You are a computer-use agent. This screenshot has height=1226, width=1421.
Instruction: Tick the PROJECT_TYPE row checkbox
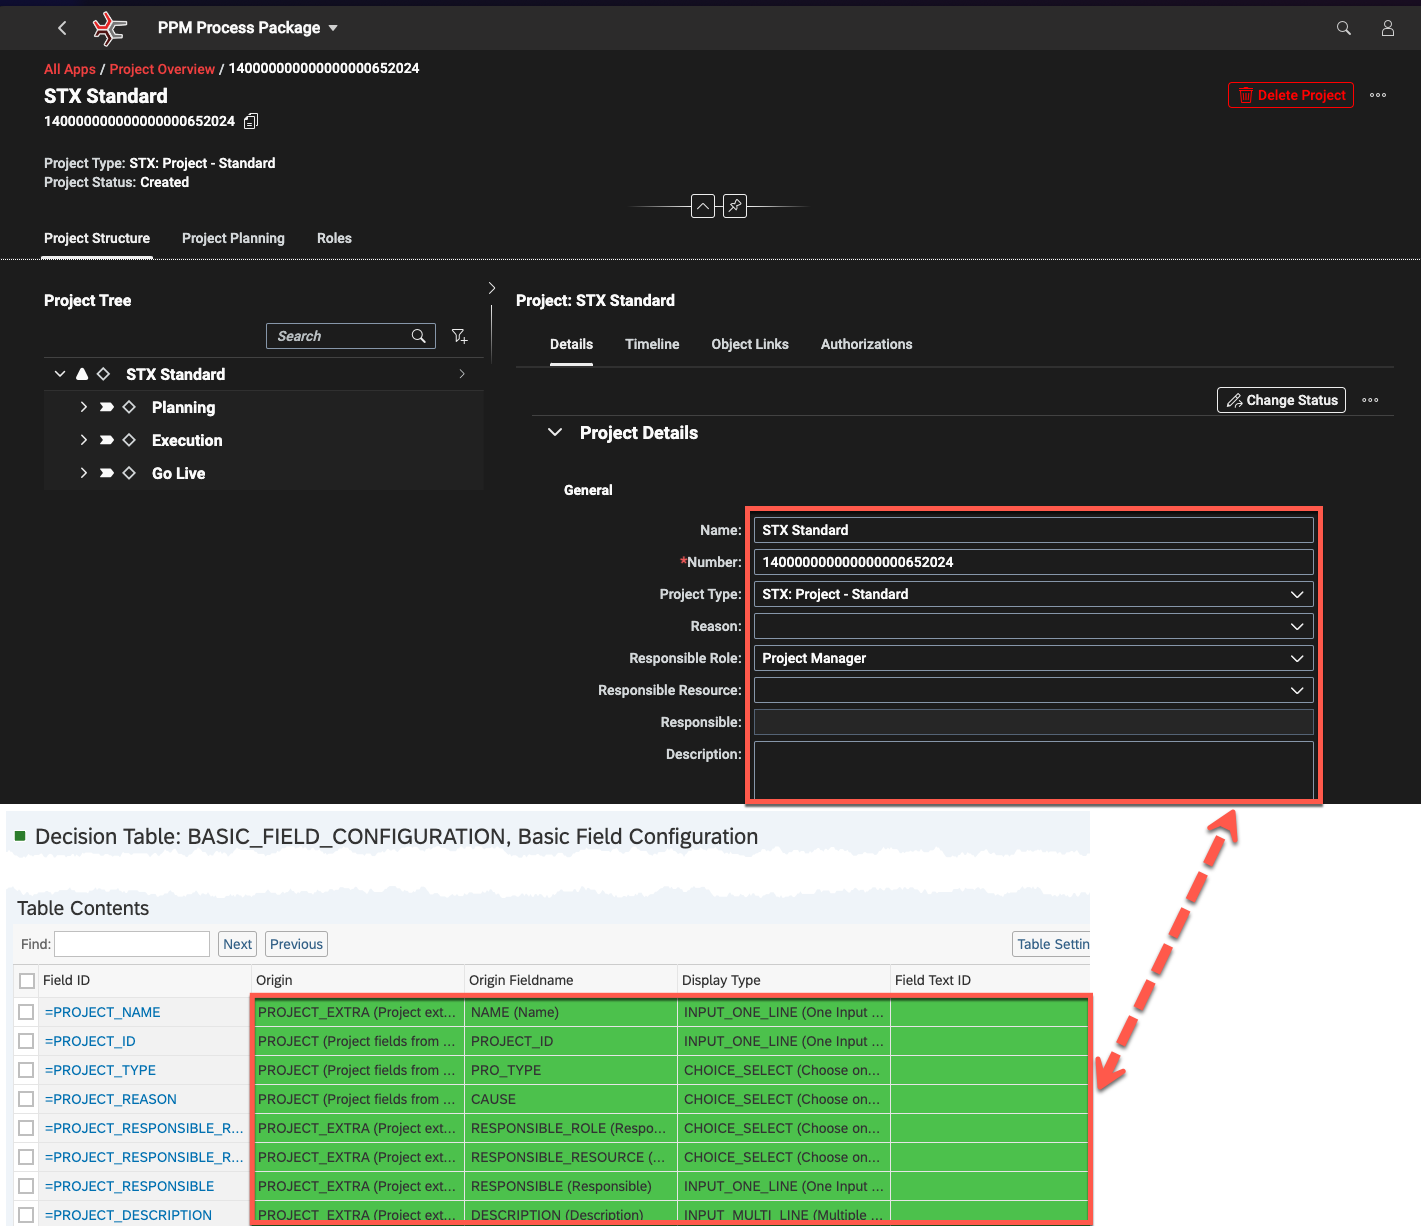[x=27, y=1070]
